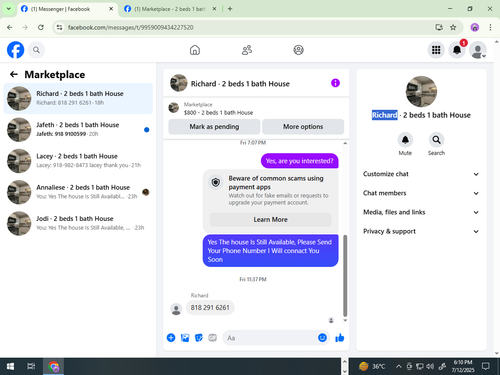Open the emoji picker smiley
This screenshot has width=500, height=375.
(322, 338)
